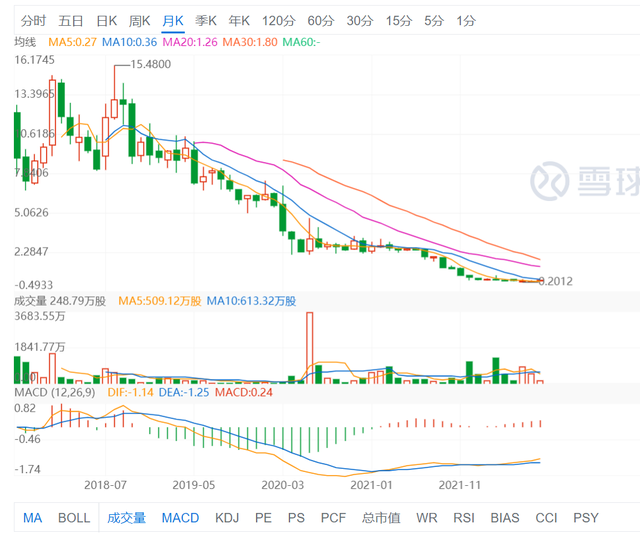Viewport: 640px width, 535px height.
Task: Show the PE indicator
Action: [263, 518]
